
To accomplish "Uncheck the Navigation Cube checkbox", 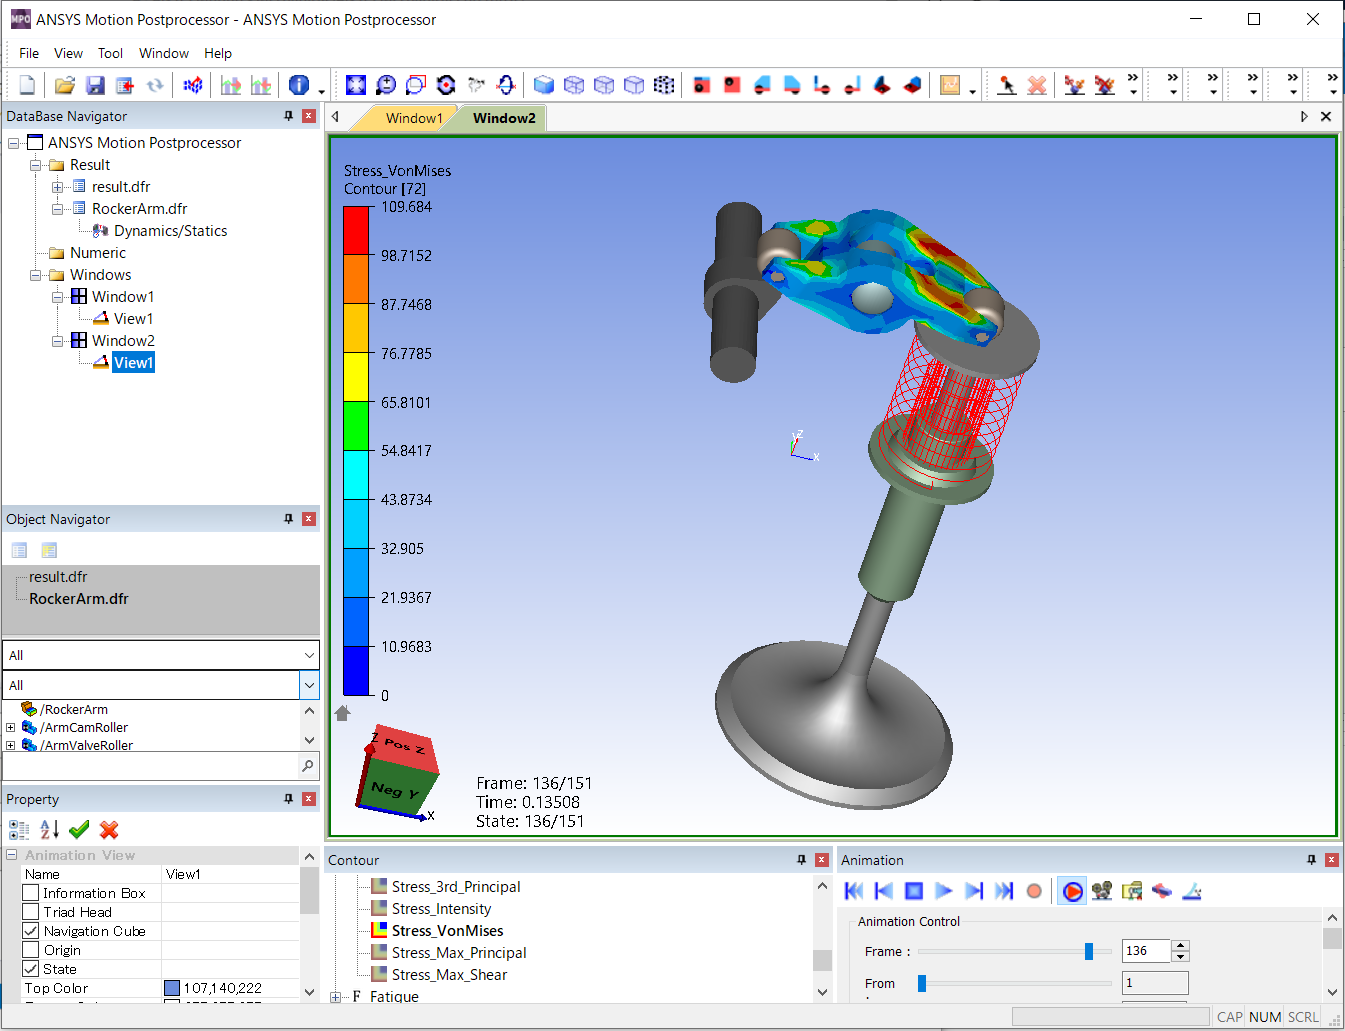I will click(x=31, y=931).
